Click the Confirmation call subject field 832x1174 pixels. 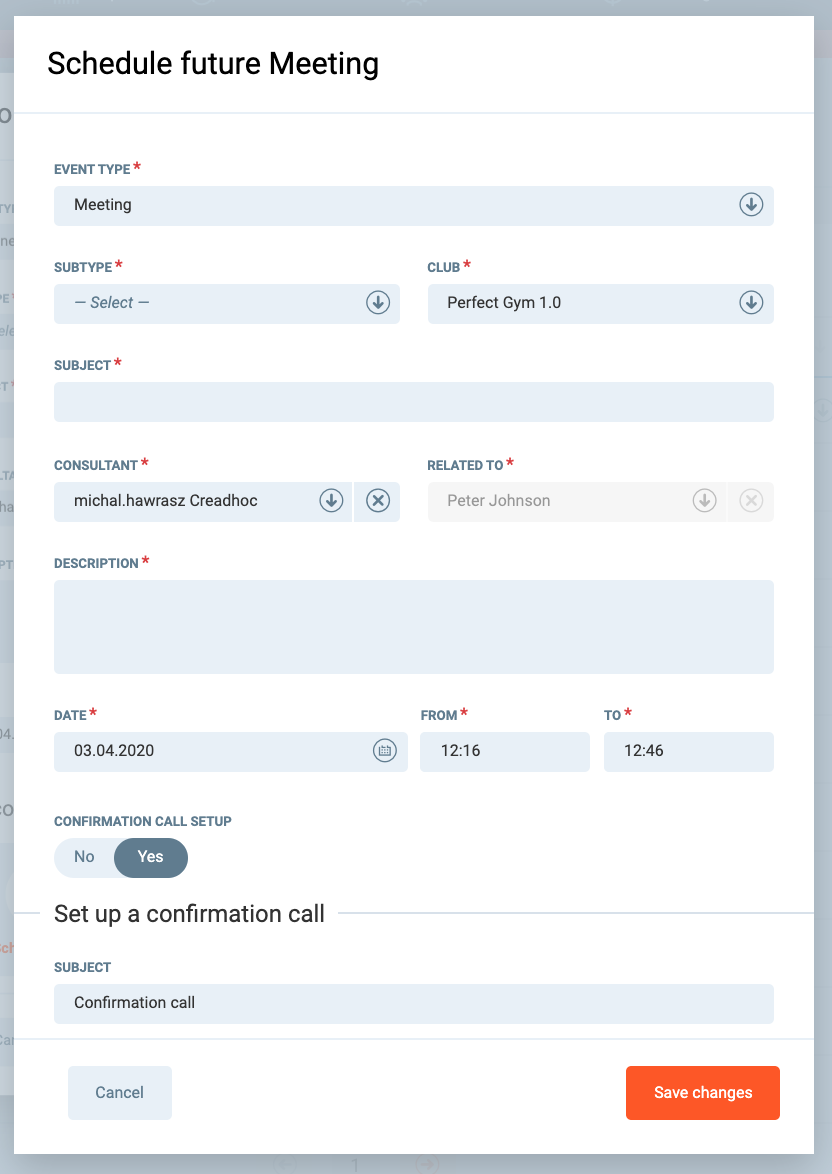(413, 1003)
